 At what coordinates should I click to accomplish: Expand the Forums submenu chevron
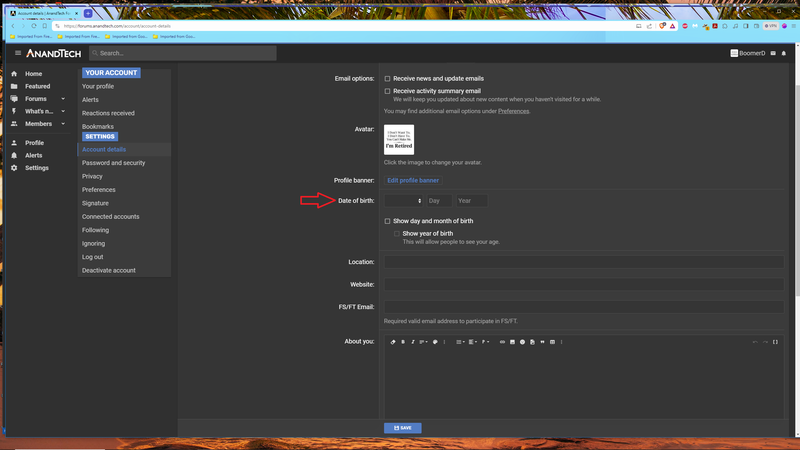(63, 98)
